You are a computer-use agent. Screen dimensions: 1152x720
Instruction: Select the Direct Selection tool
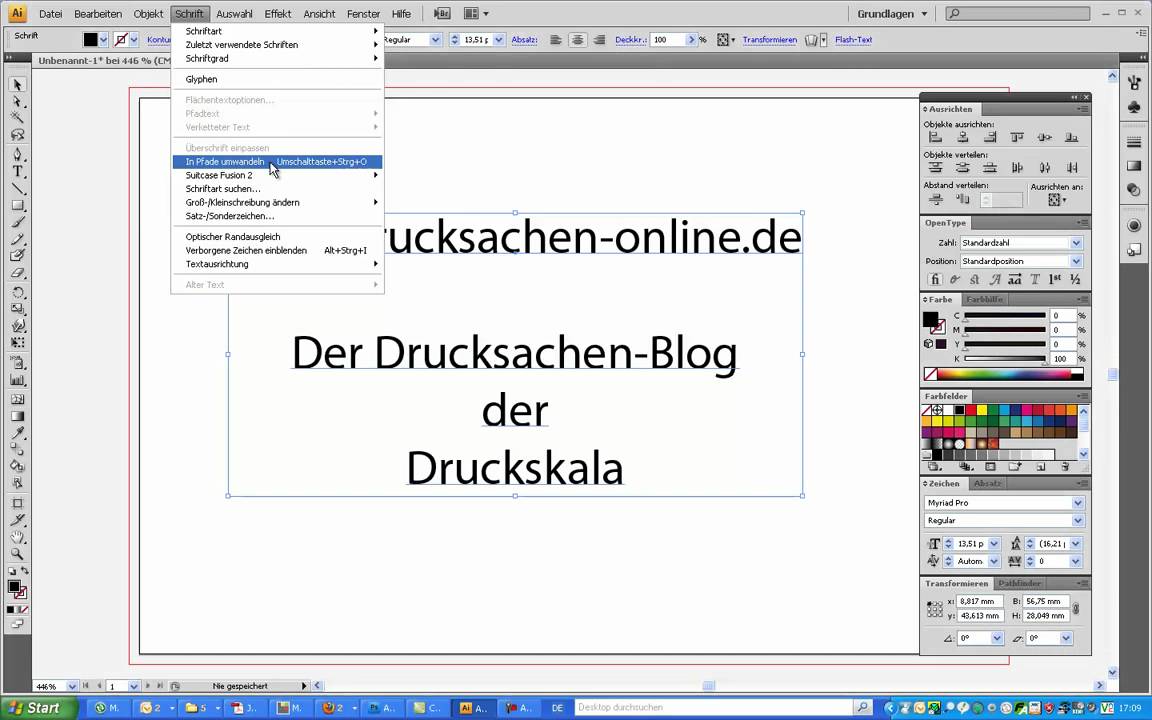[18, 101]
